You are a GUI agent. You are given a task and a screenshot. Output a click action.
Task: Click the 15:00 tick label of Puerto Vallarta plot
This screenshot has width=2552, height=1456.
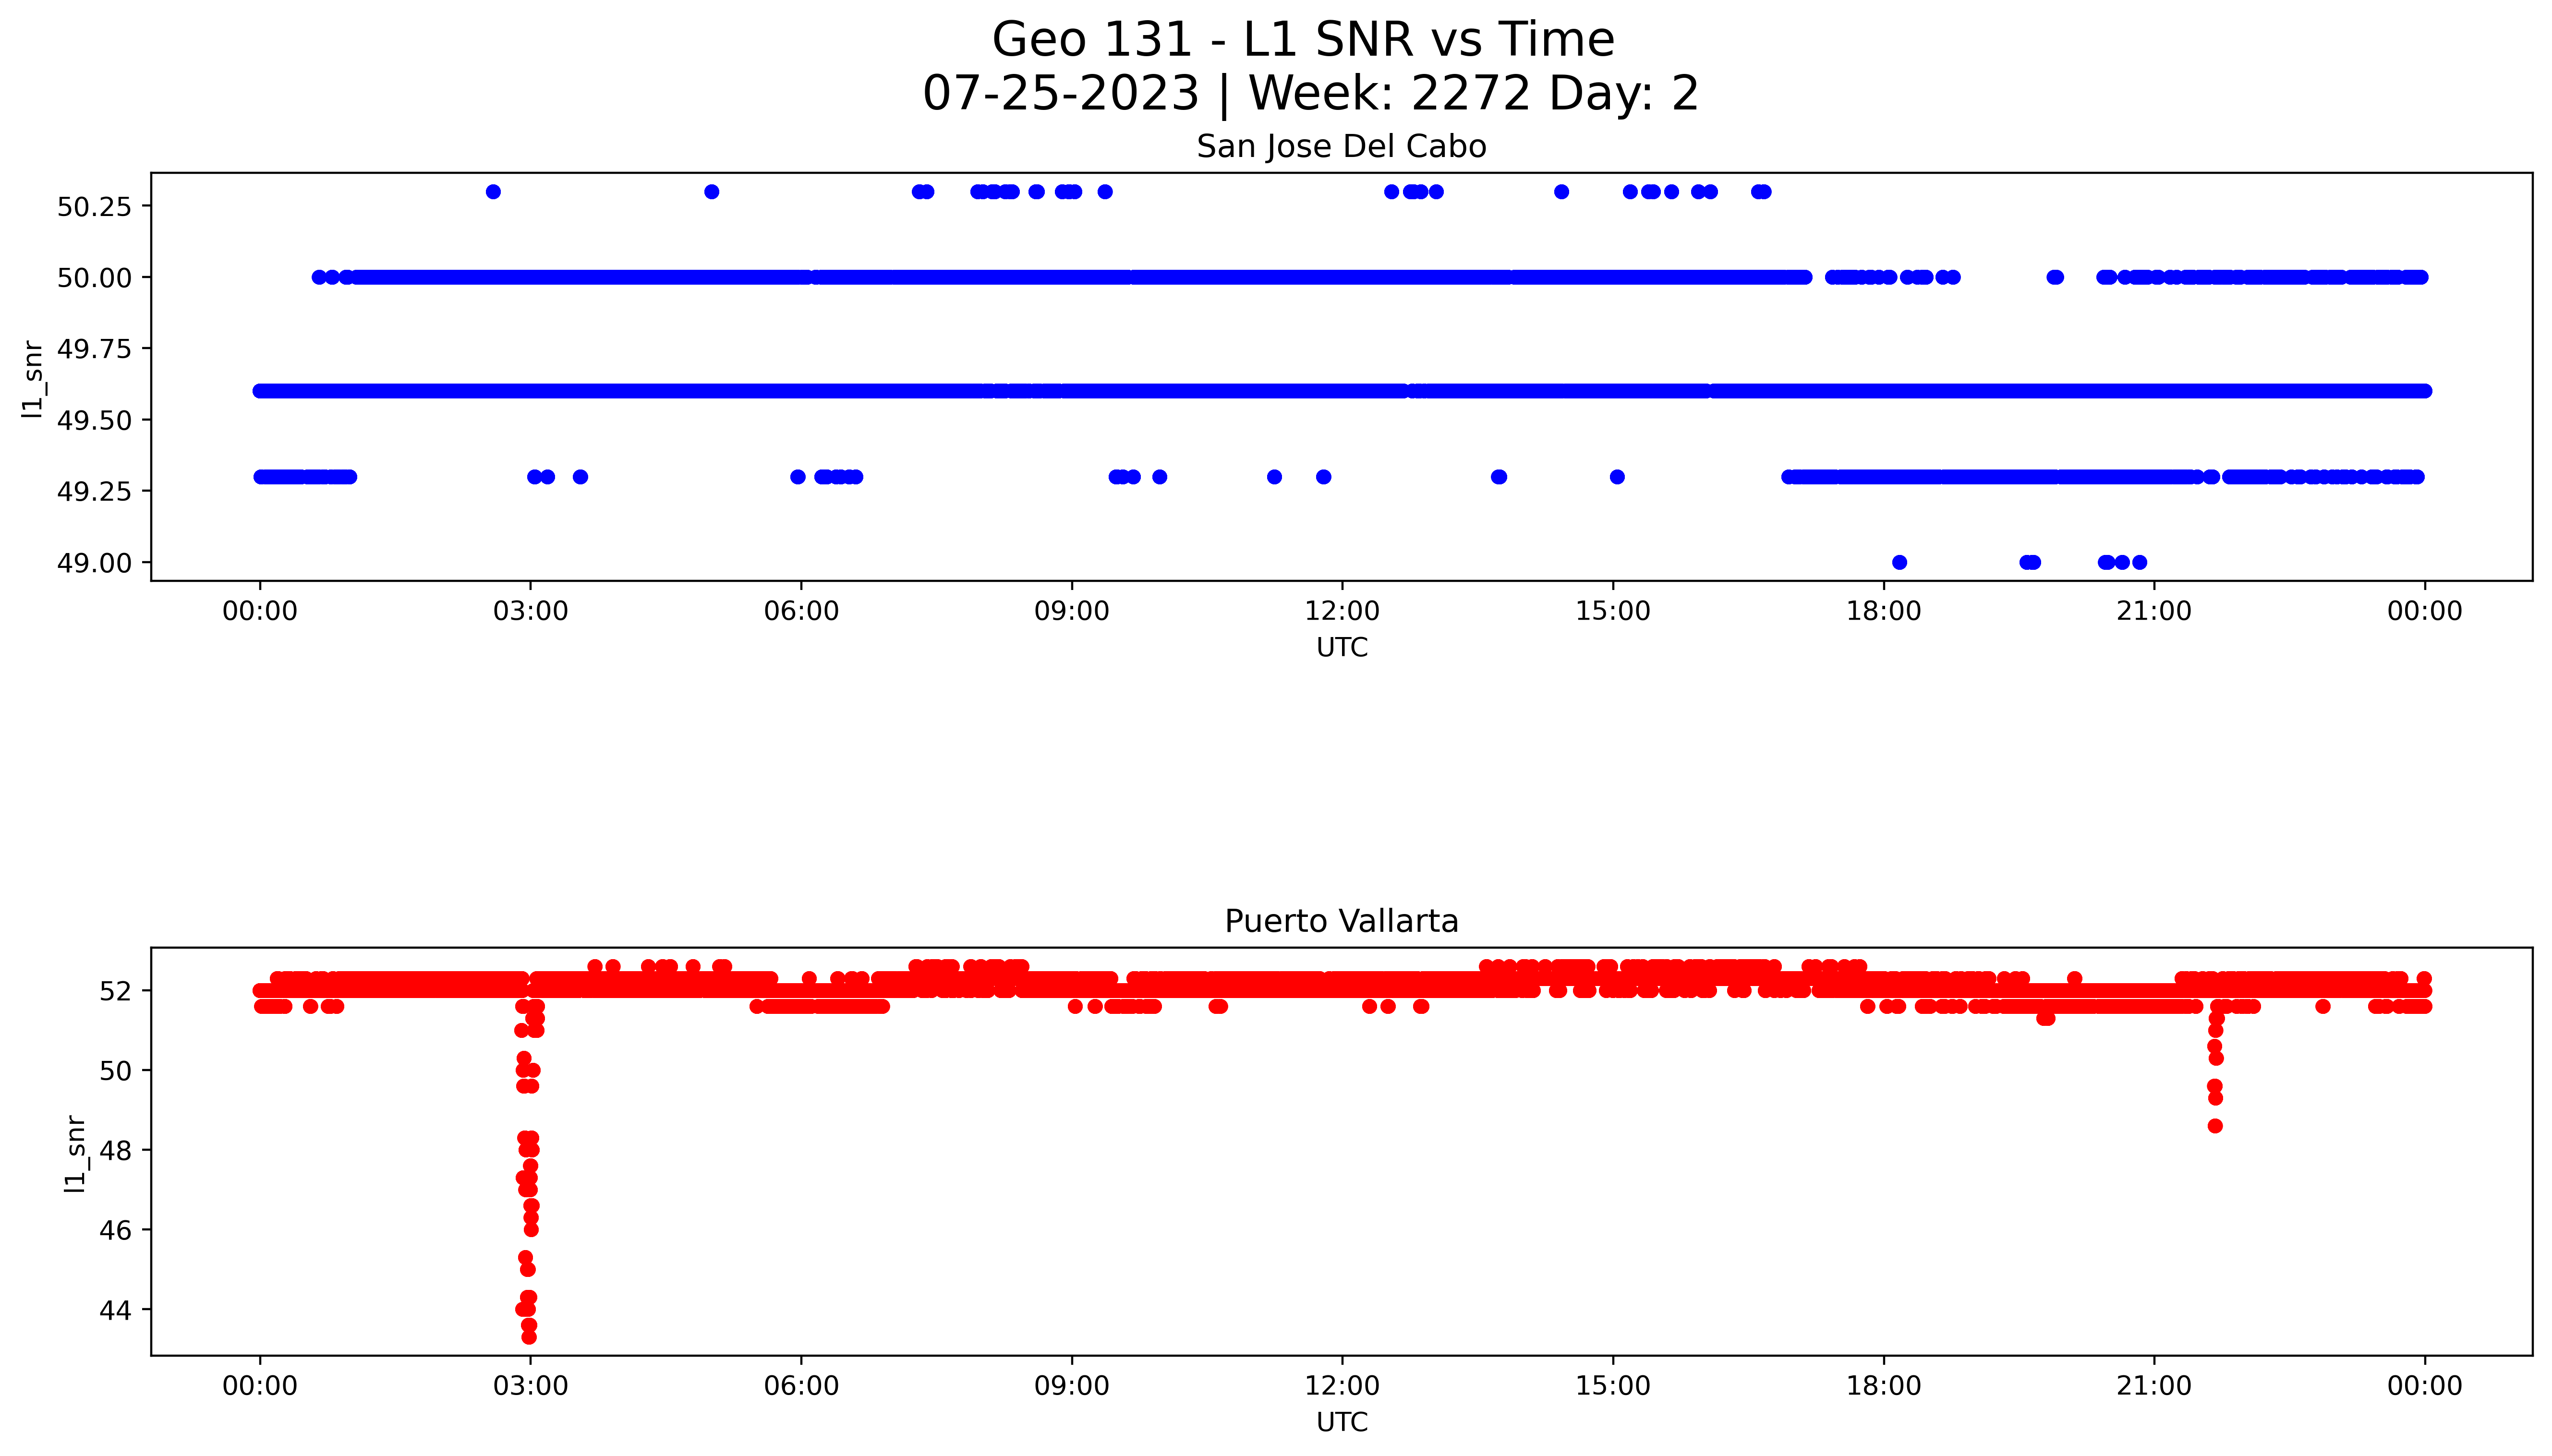pyautogui.click(x=1613, y=1386)
